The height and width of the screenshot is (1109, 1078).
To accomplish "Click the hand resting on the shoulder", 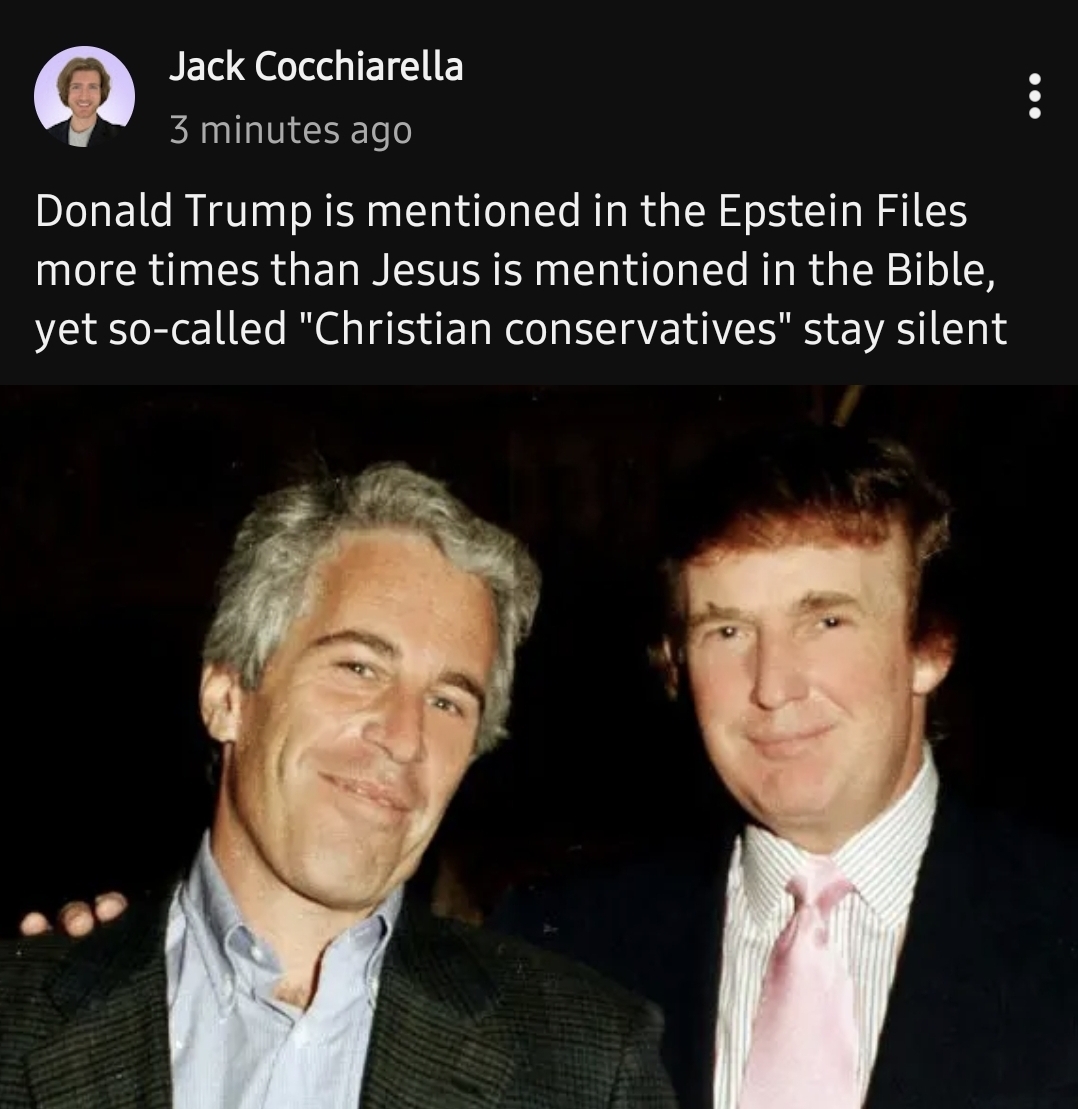I will [74, 912].
